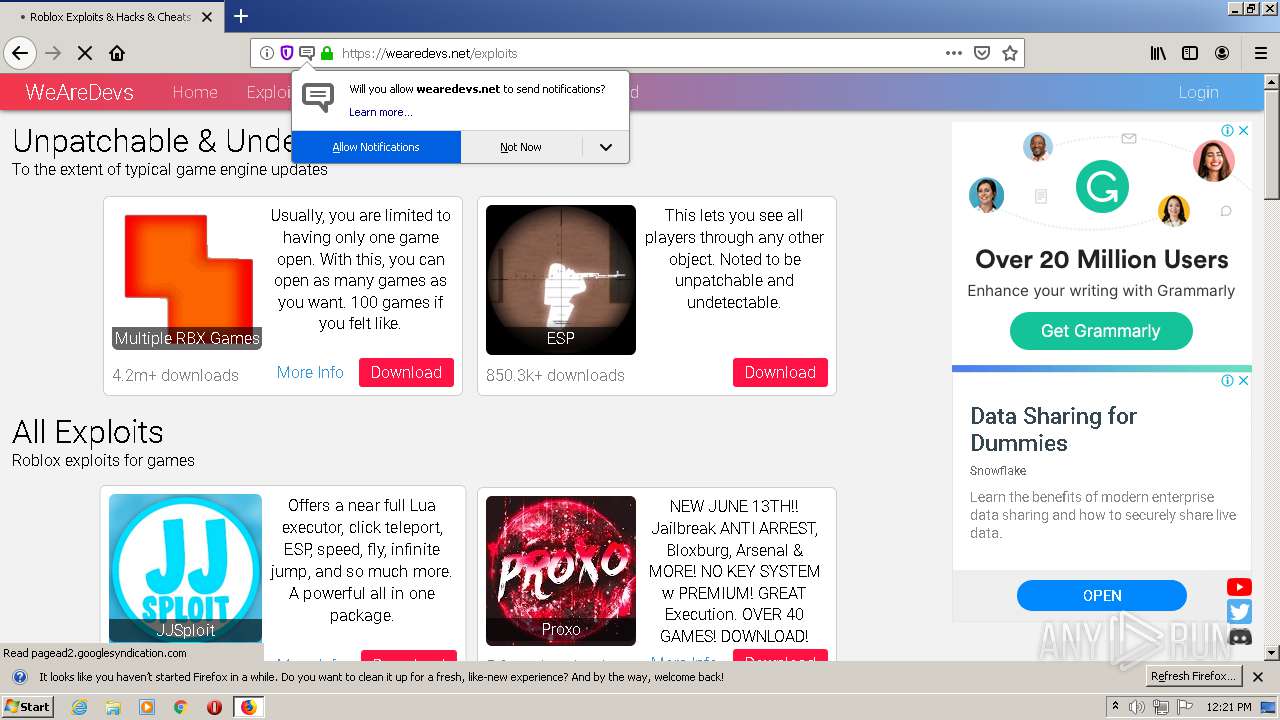The height and width of the screenshot is (720, 1280).
Task: Select the Roblox Exploits browser tab
Action: click(x=110, y=17)
